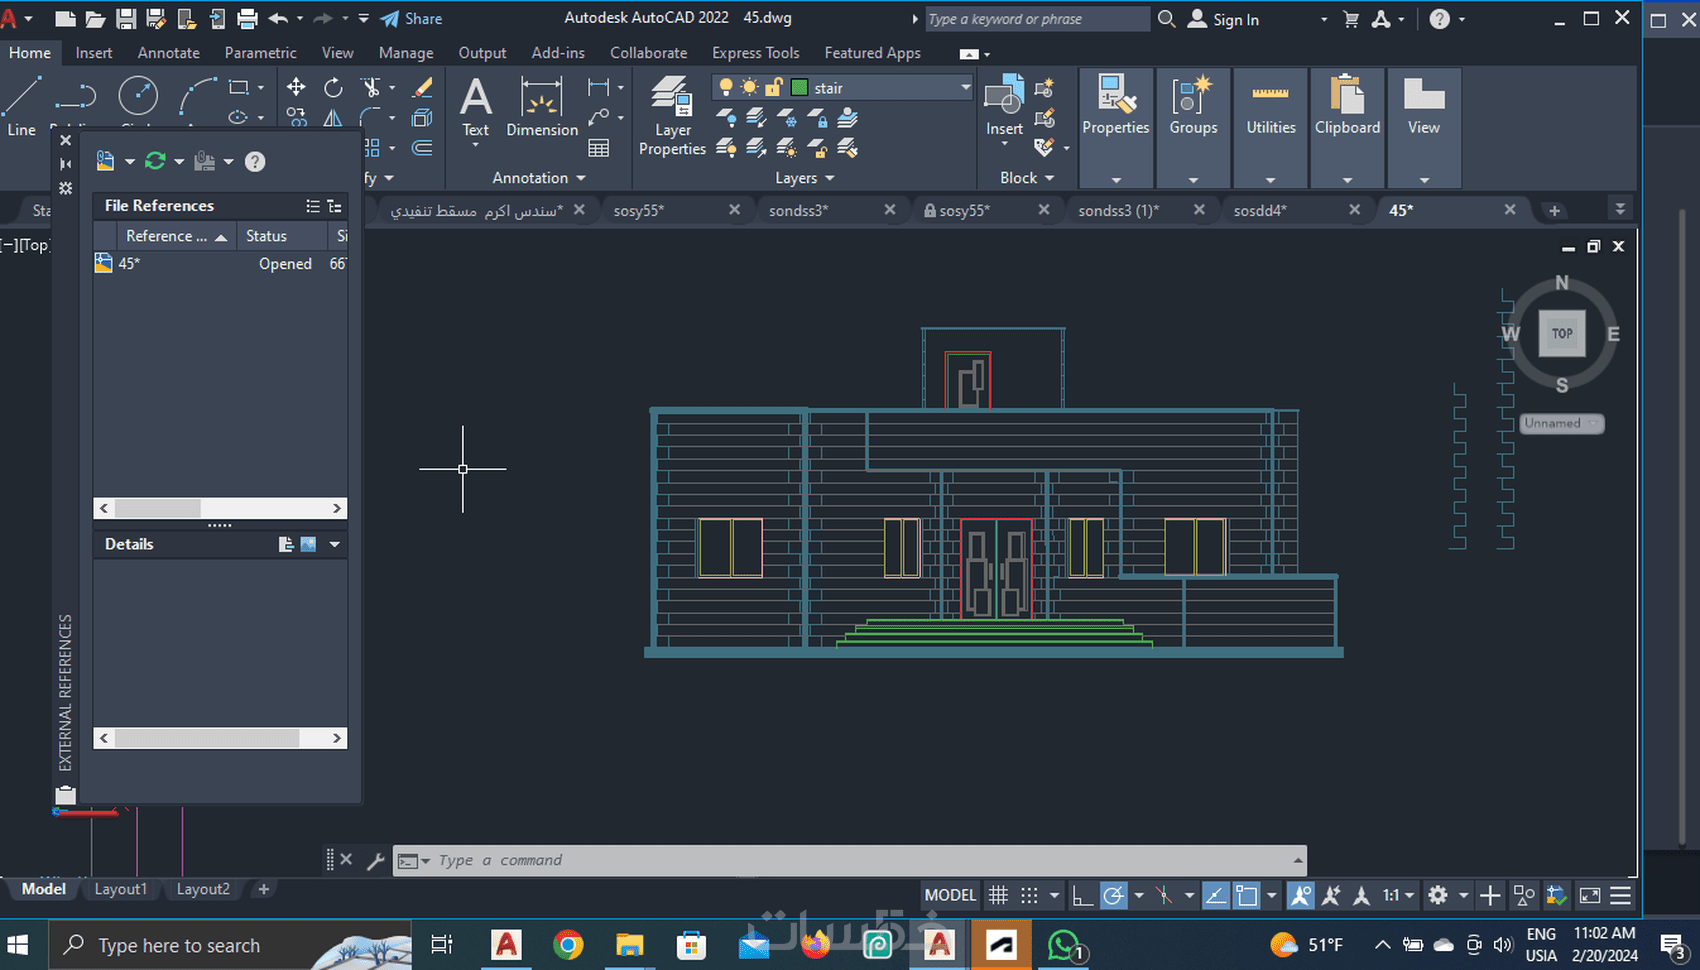Image resolution: width=1700 pixels, height=970 pixels.
Task: Click the Offset tool icon
Action: pyautogui.click(x=423, y=148)
